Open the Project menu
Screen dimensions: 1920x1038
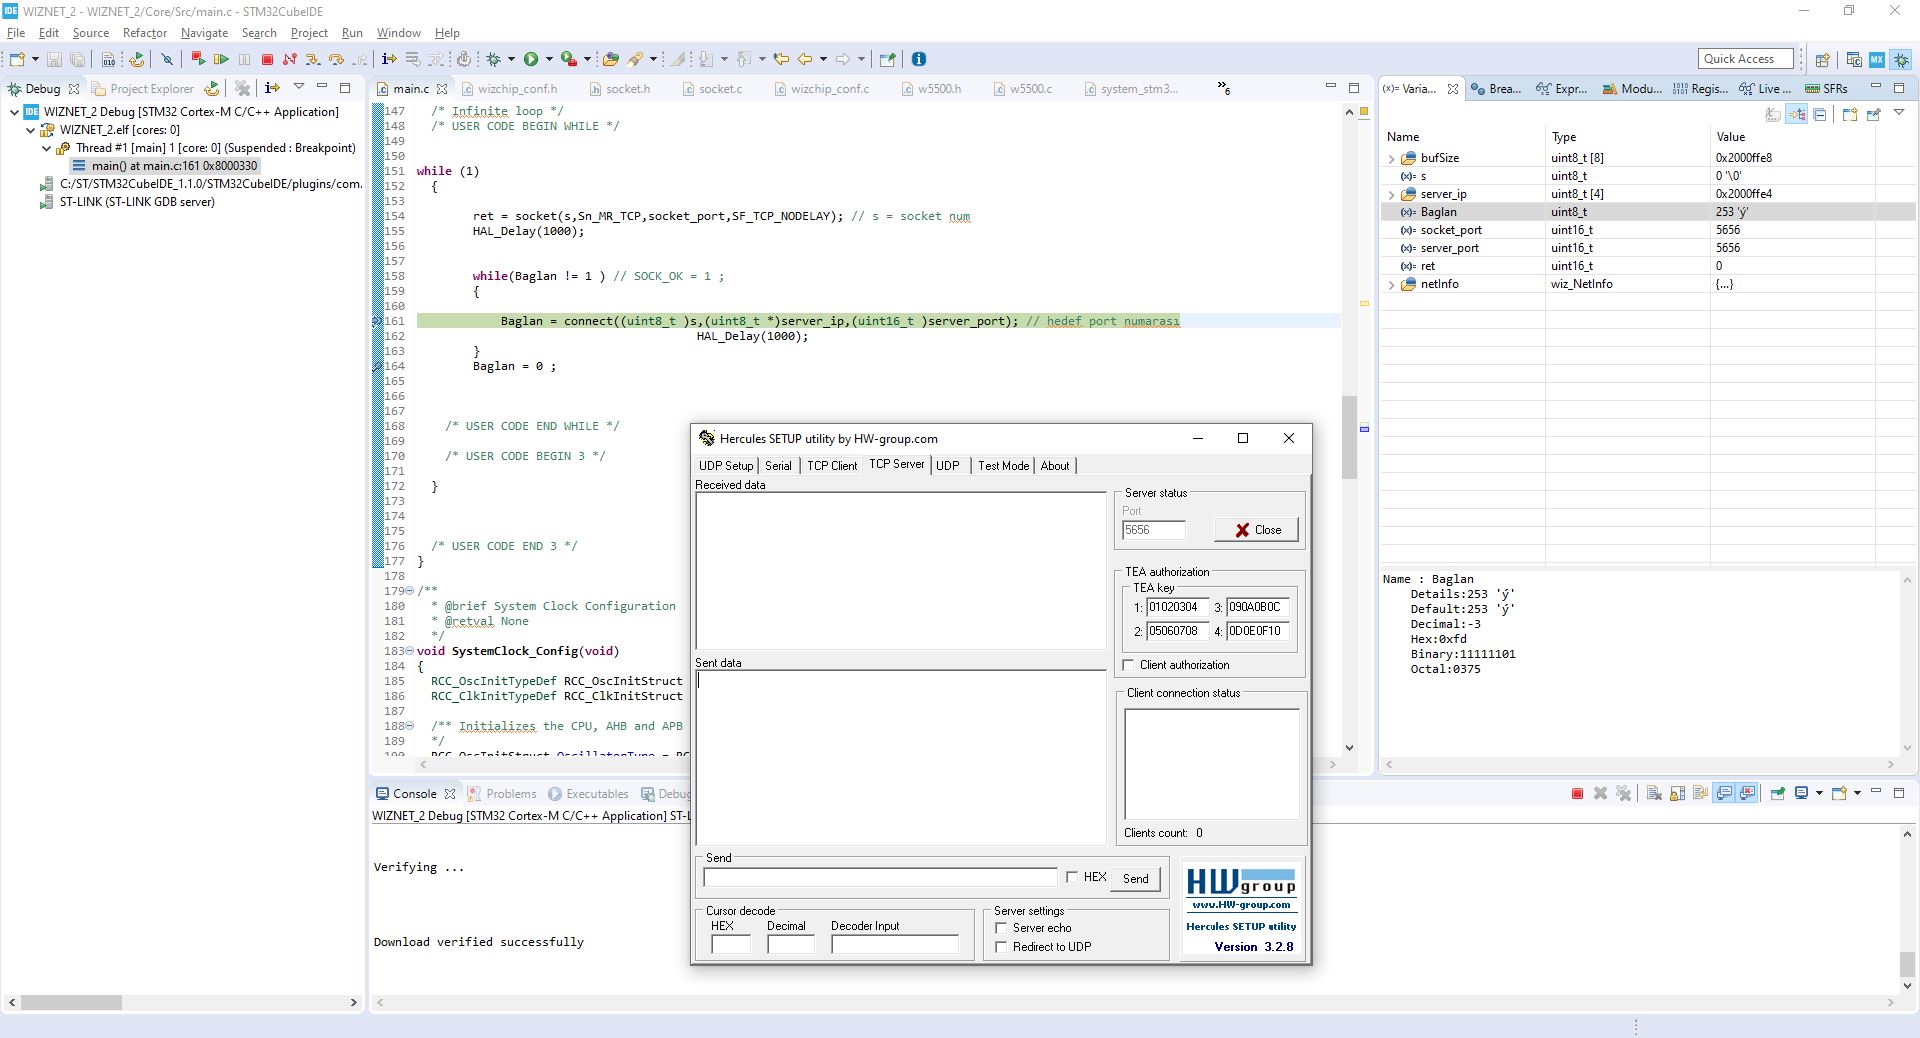coord(309,33)
